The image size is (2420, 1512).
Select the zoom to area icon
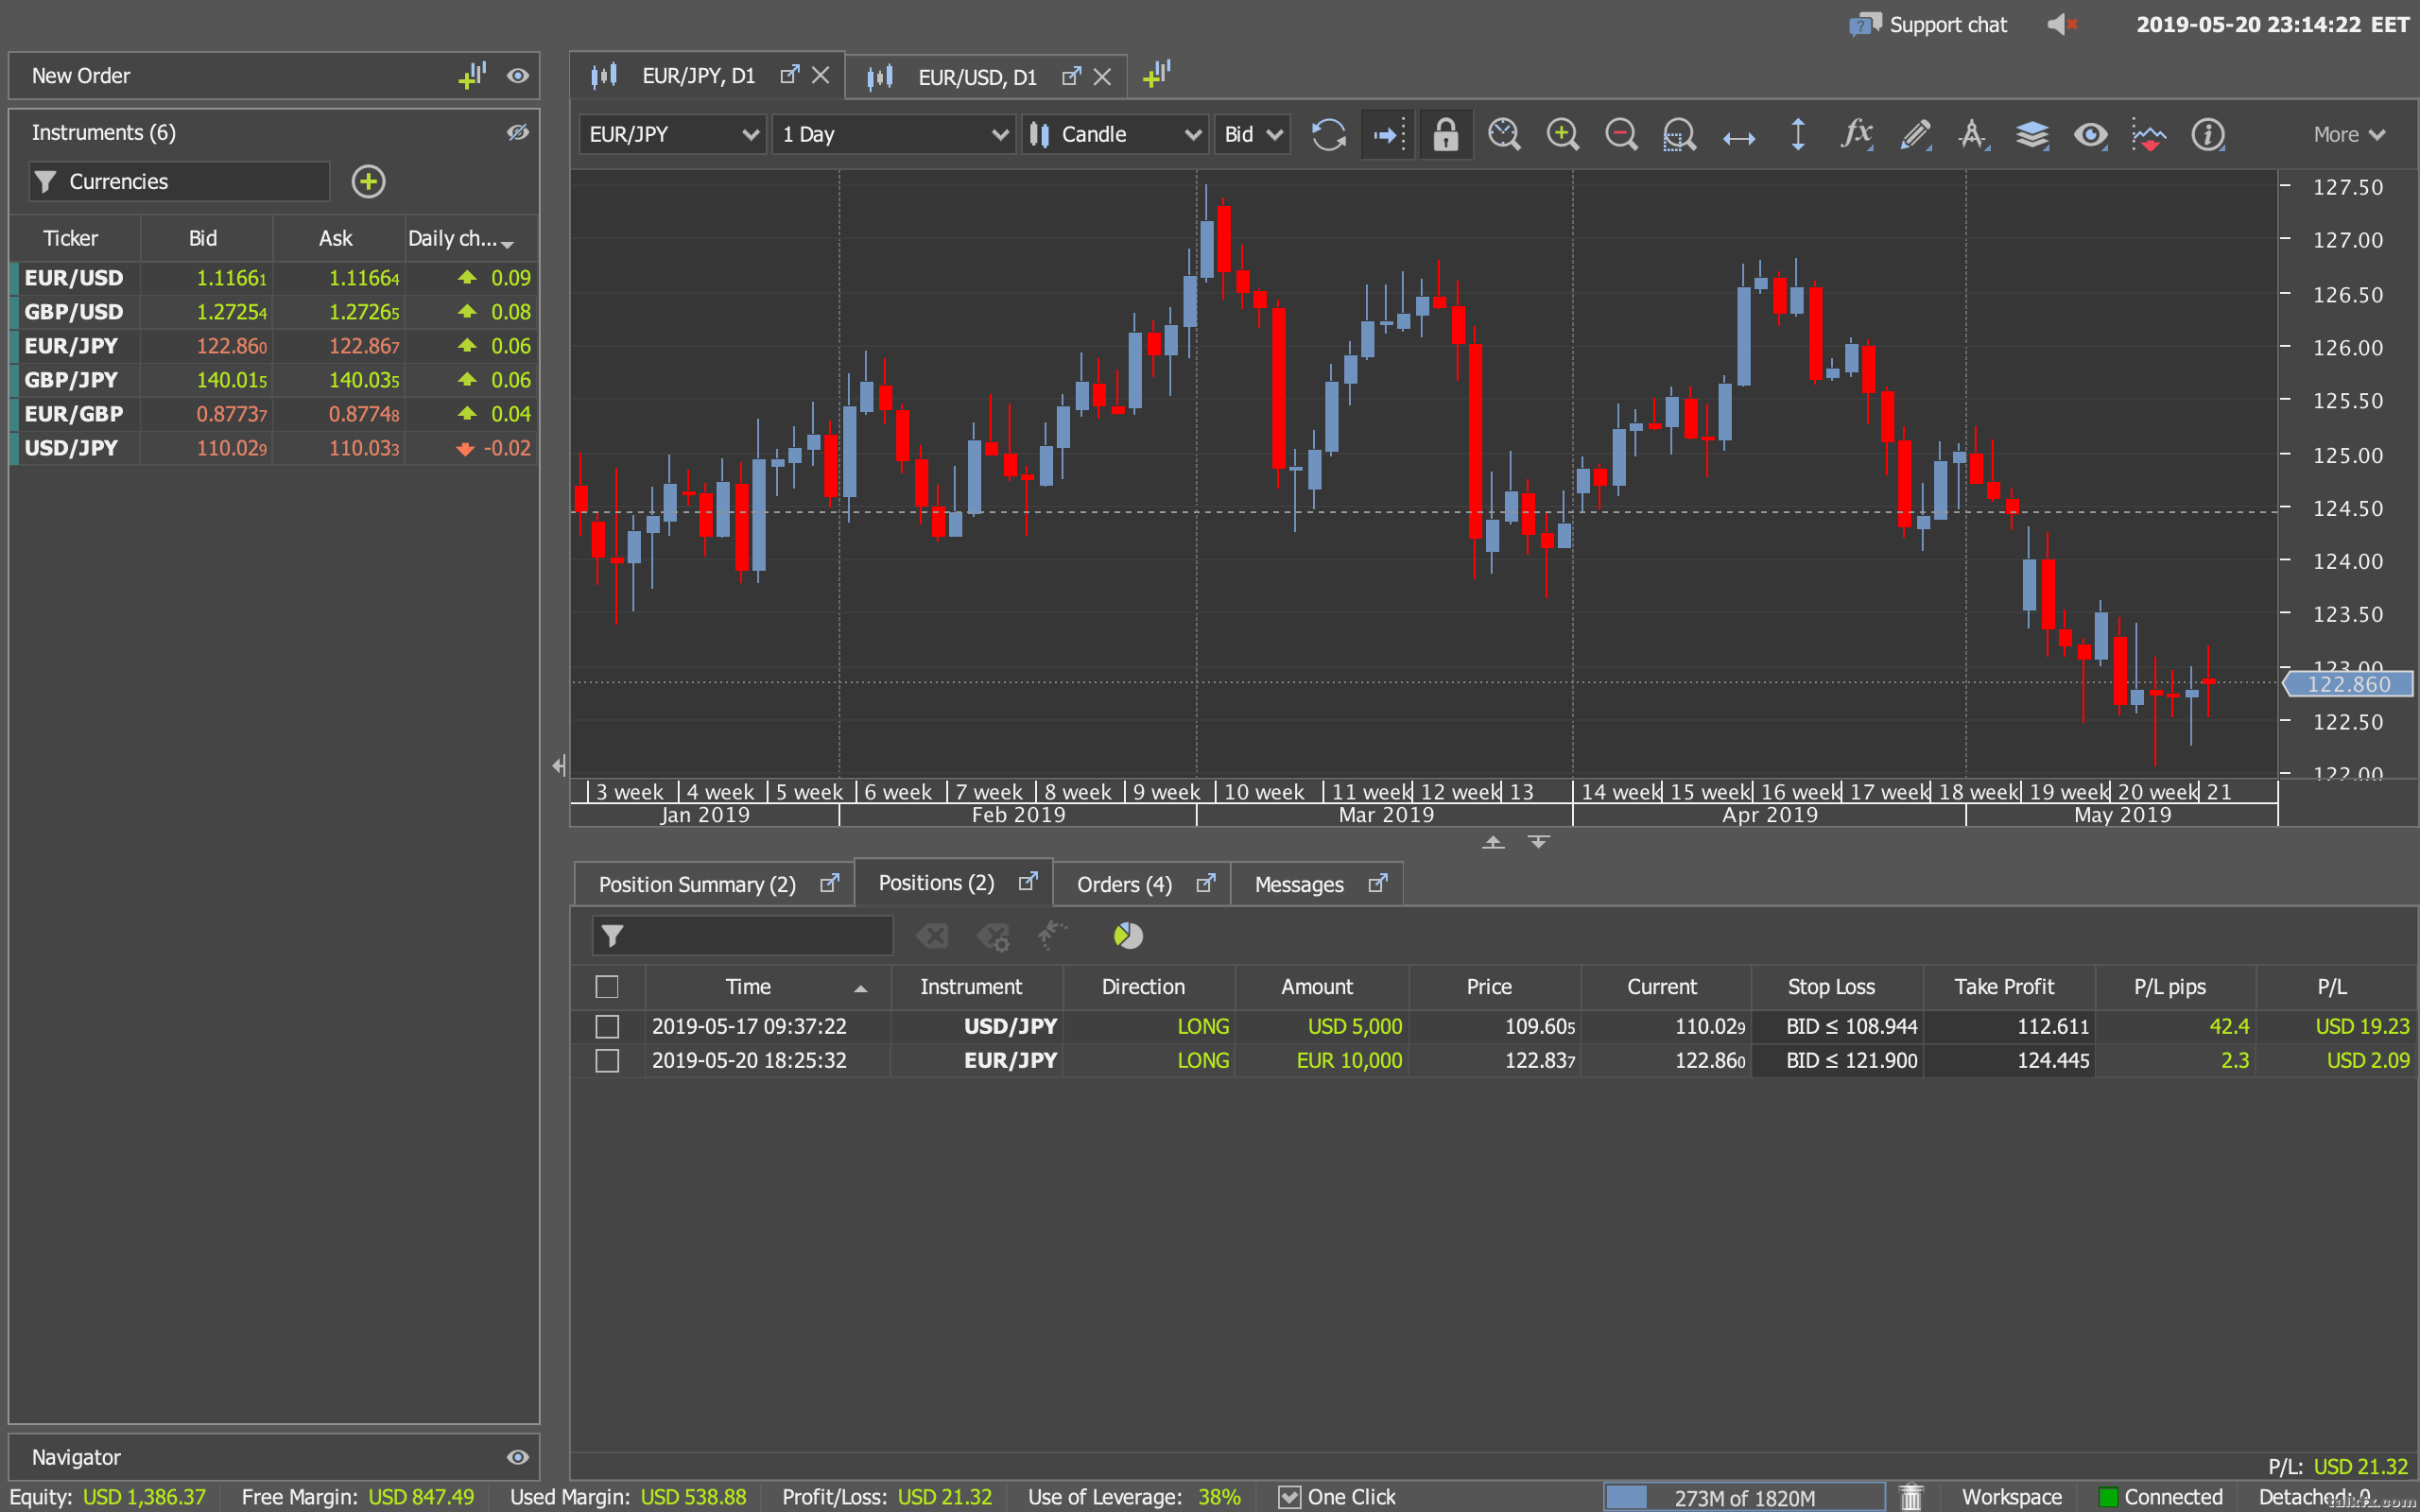coord(1679,134)
